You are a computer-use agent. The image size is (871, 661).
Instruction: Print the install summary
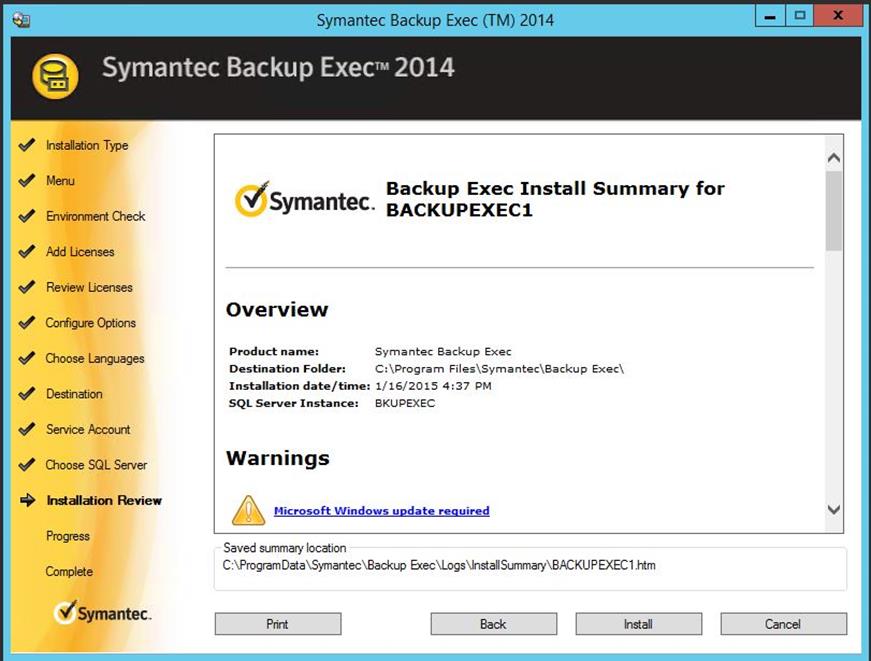278,624
